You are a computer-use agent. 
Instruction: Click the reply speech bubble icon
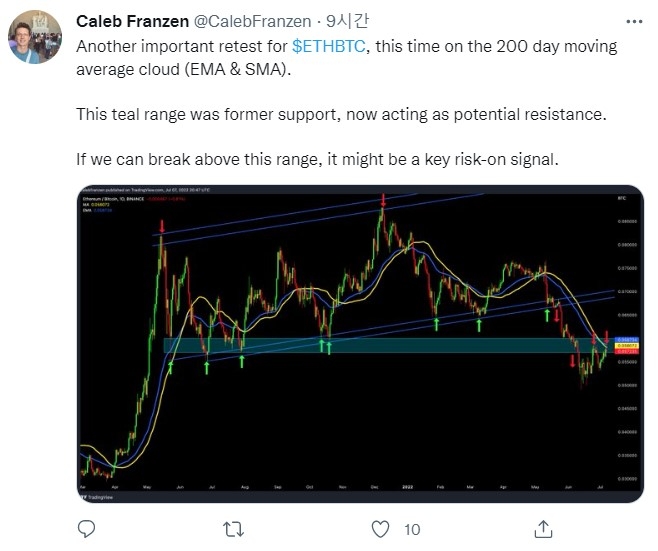pyautogui.click(x=86, y=527)
